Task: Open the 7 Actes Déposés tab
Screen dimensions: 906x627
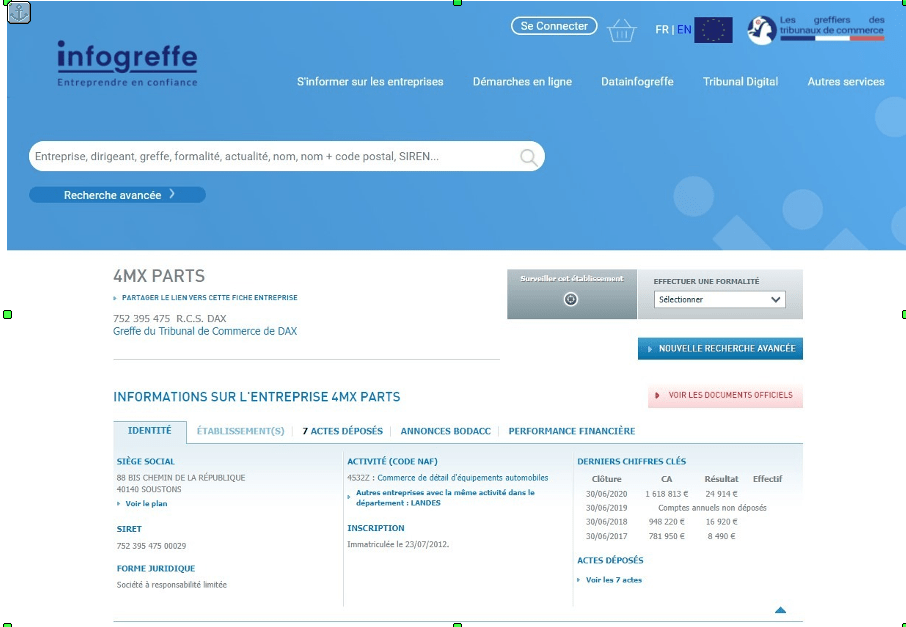Action: tap(342, 431)
